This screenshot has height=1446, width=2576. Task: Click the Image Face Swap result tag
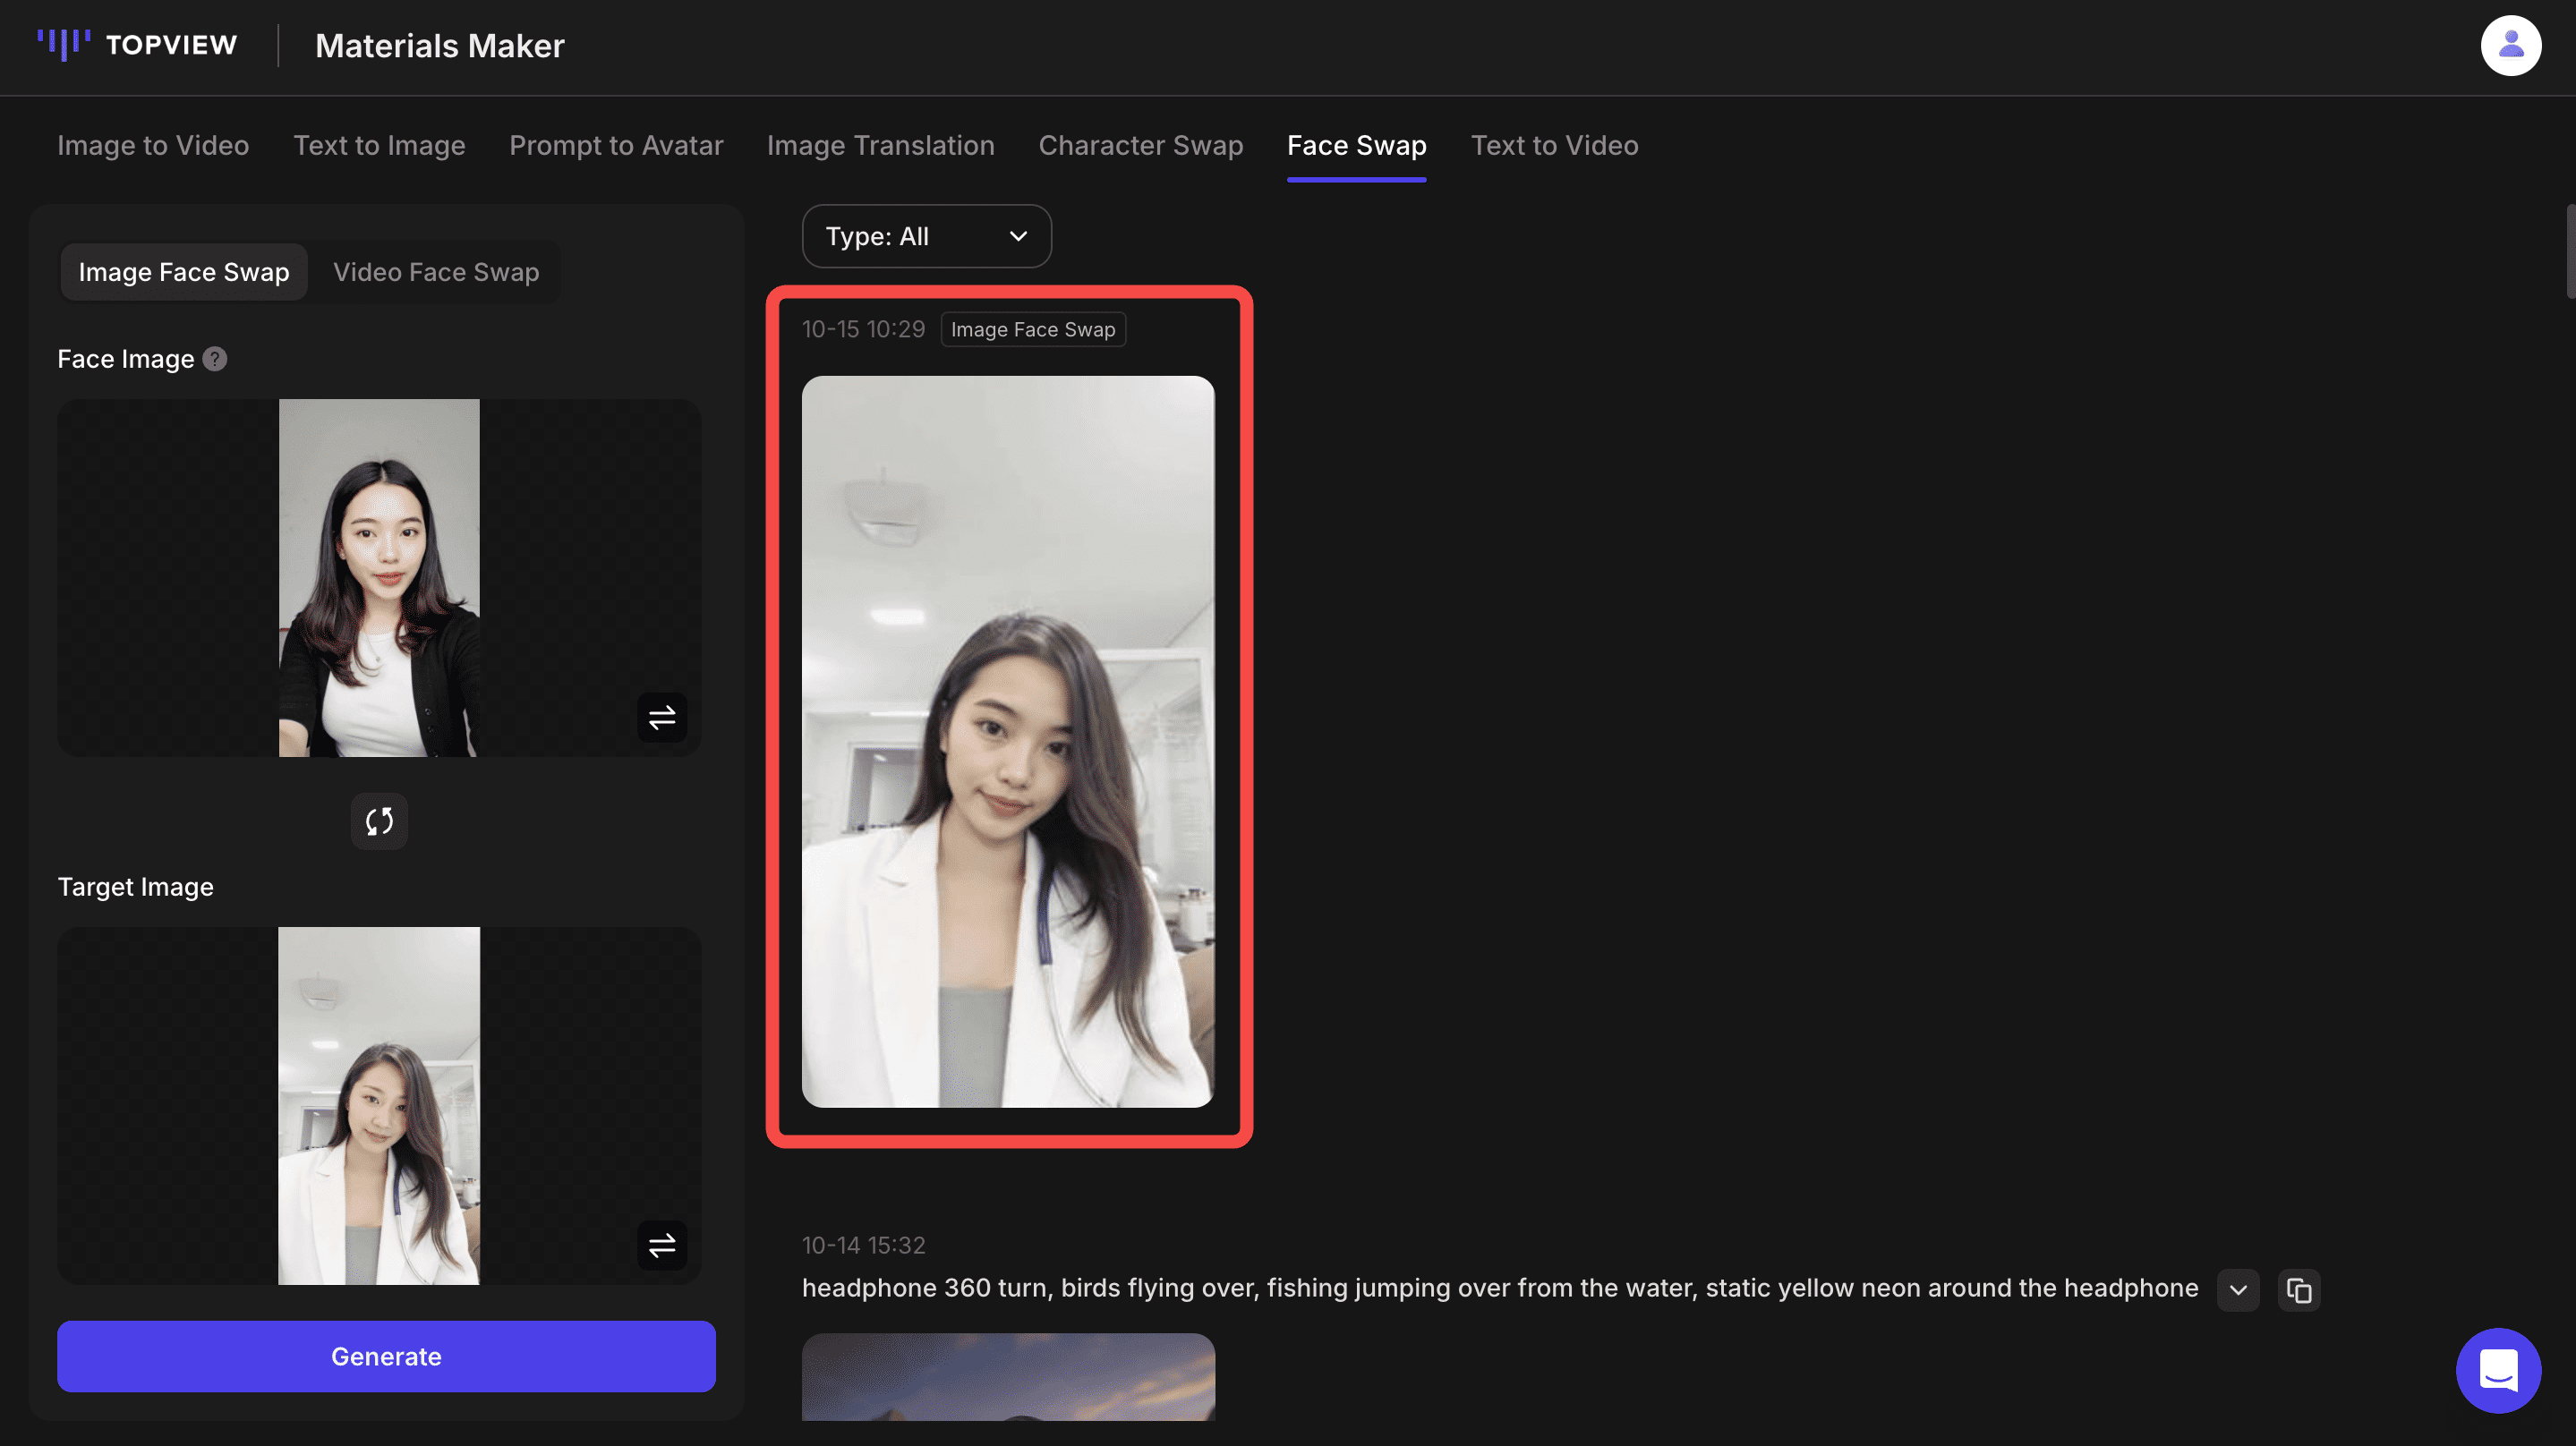coord(1032,330)
